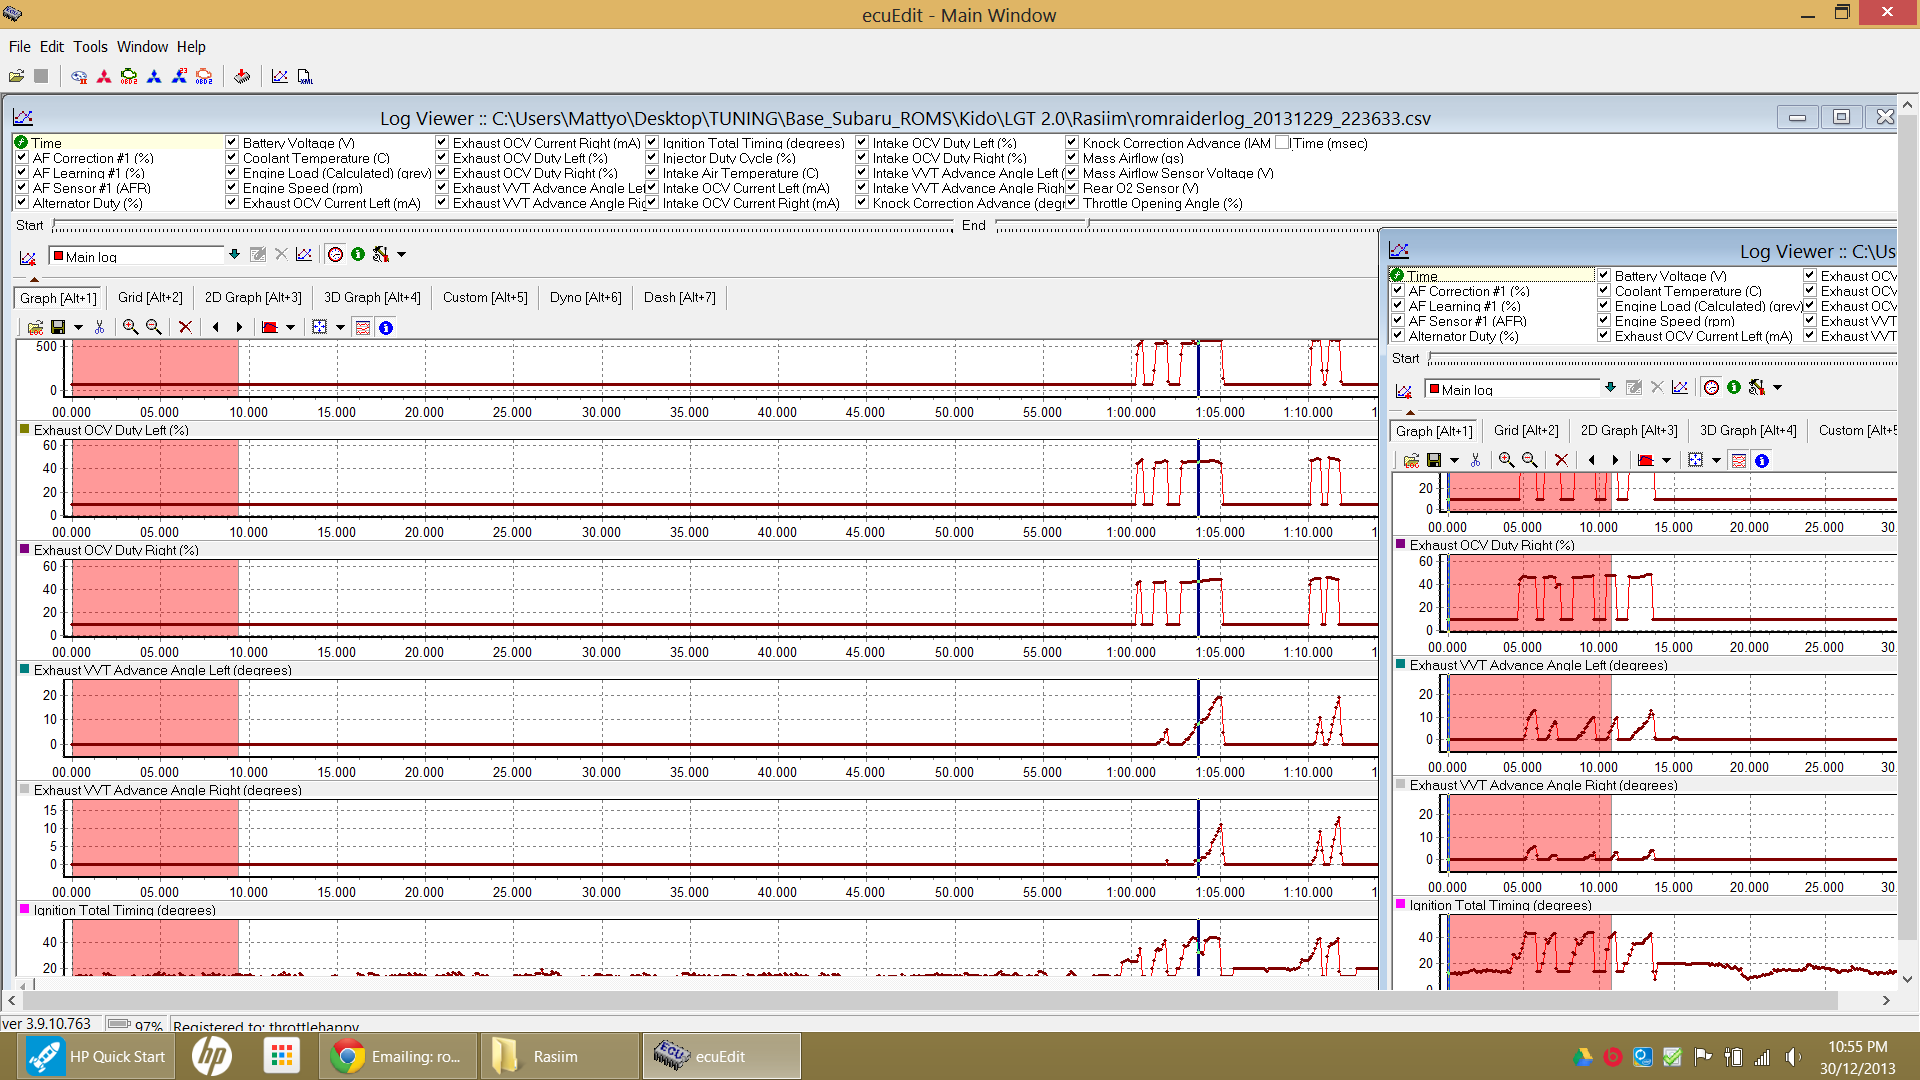1920x1080 pixels.
Task: Open the Tools menu
Action: point(90,46)
